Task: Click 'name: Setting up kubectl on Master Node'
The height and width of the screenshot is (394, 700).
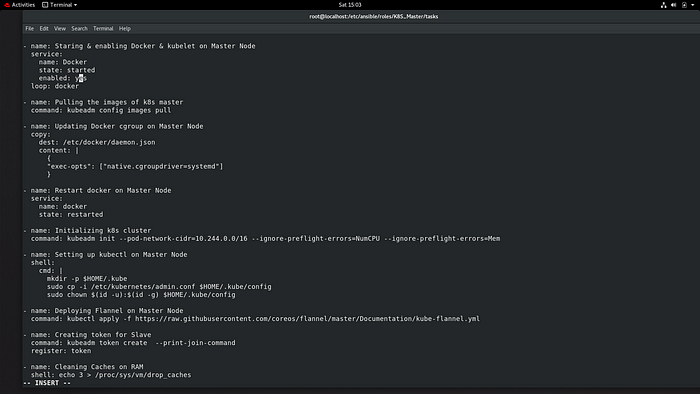Action: [109, 255]
